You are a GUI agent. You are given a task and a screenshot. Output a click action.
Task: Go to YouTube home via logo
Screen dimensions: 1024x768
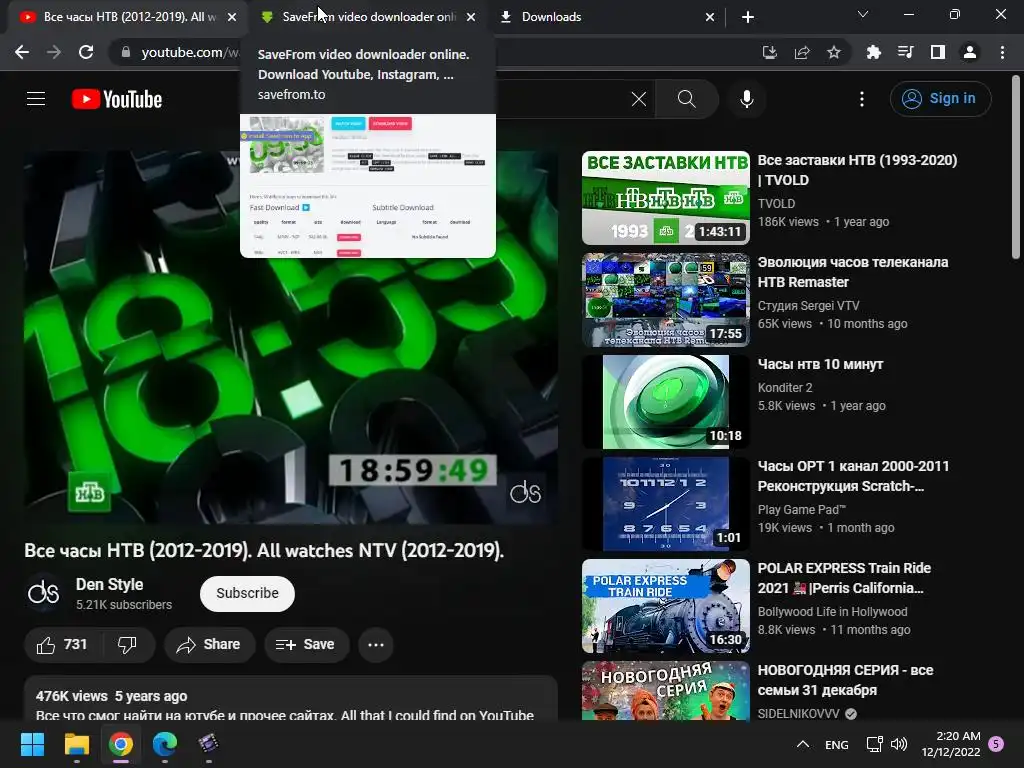tap(117, 99)
